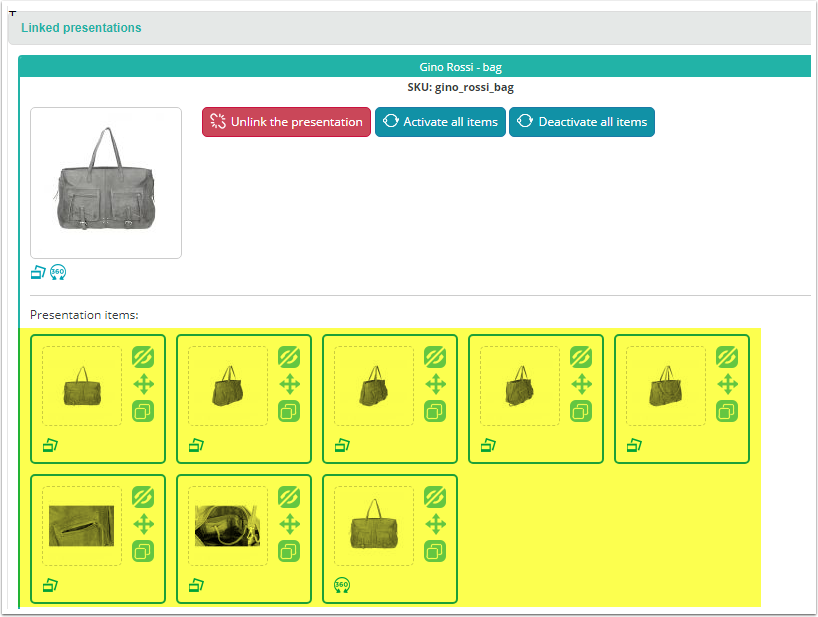
Task: Click Deactivate all items button
Action: (x=581, y=122)
